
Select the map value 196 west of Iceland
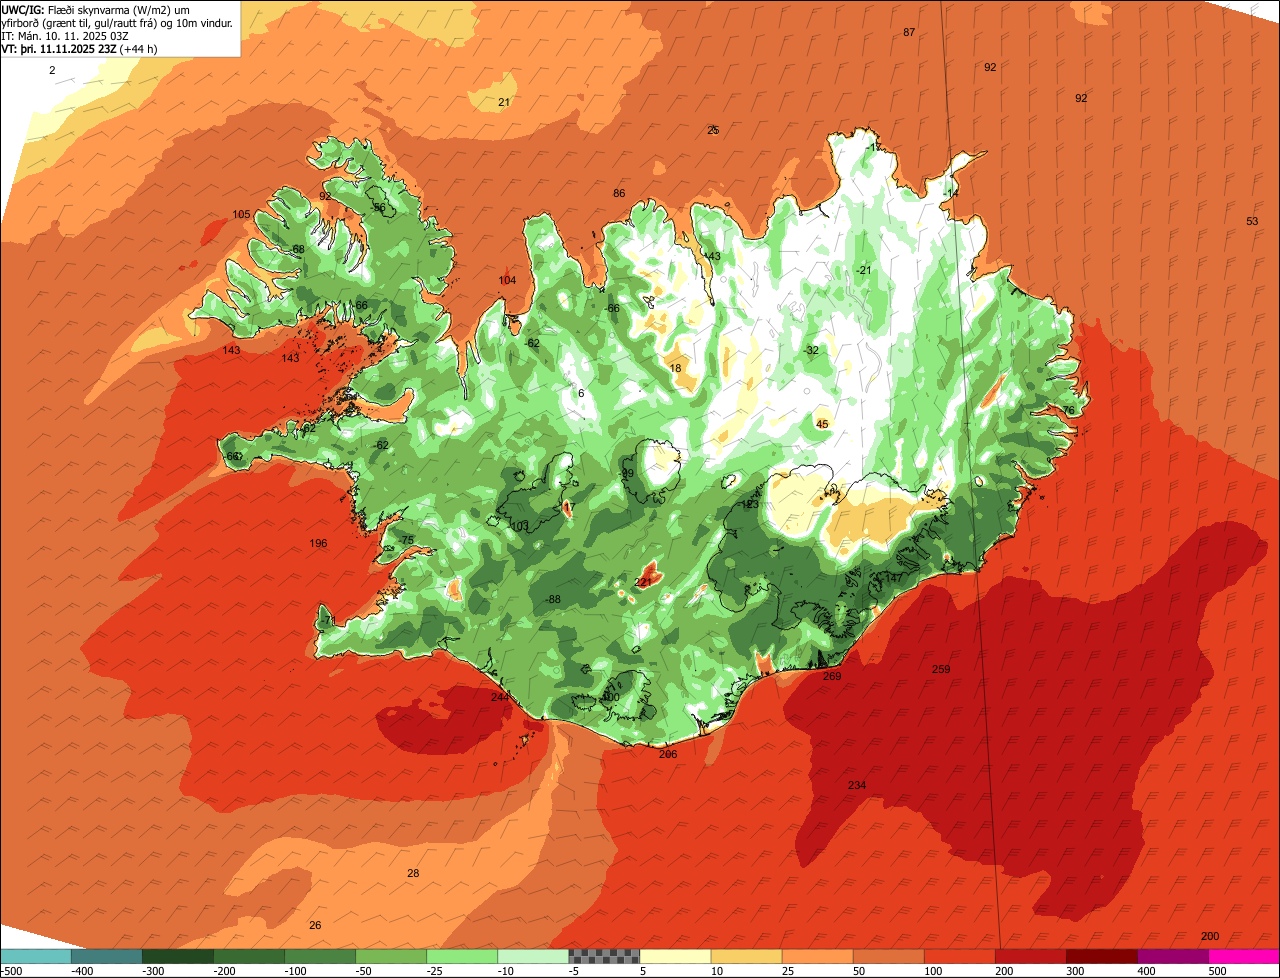tap(318, 543)
